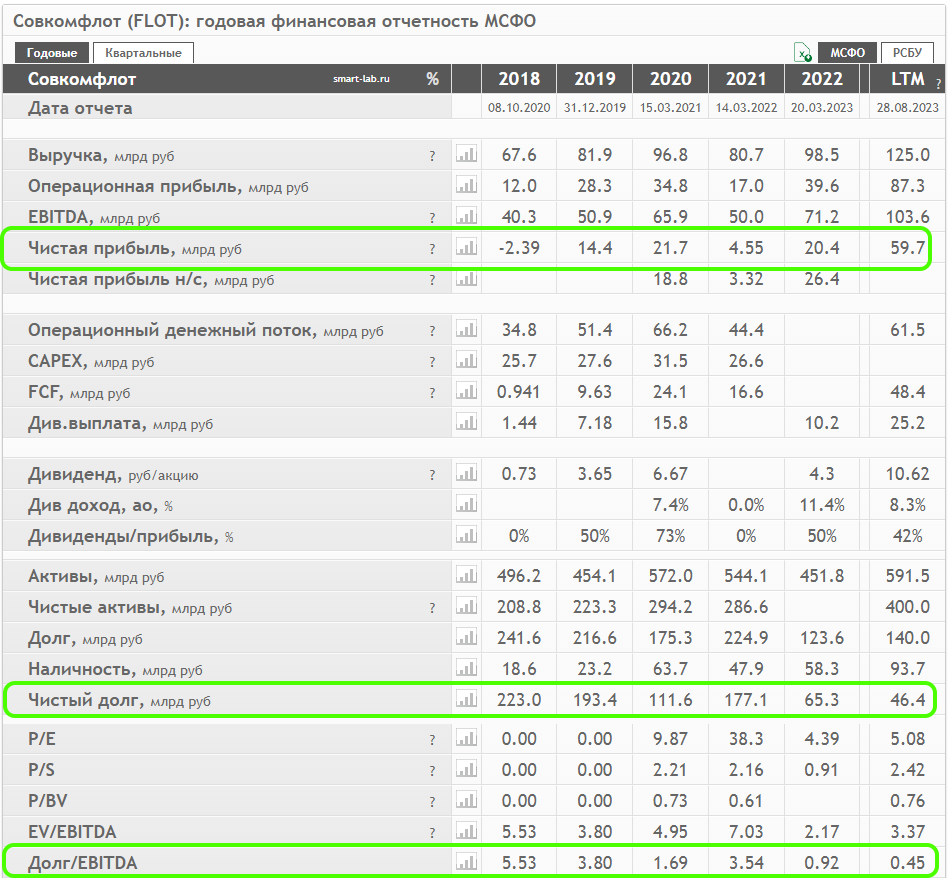Select 2021 column header
Screen dimensions: 948x878
[x=746, y=79]
